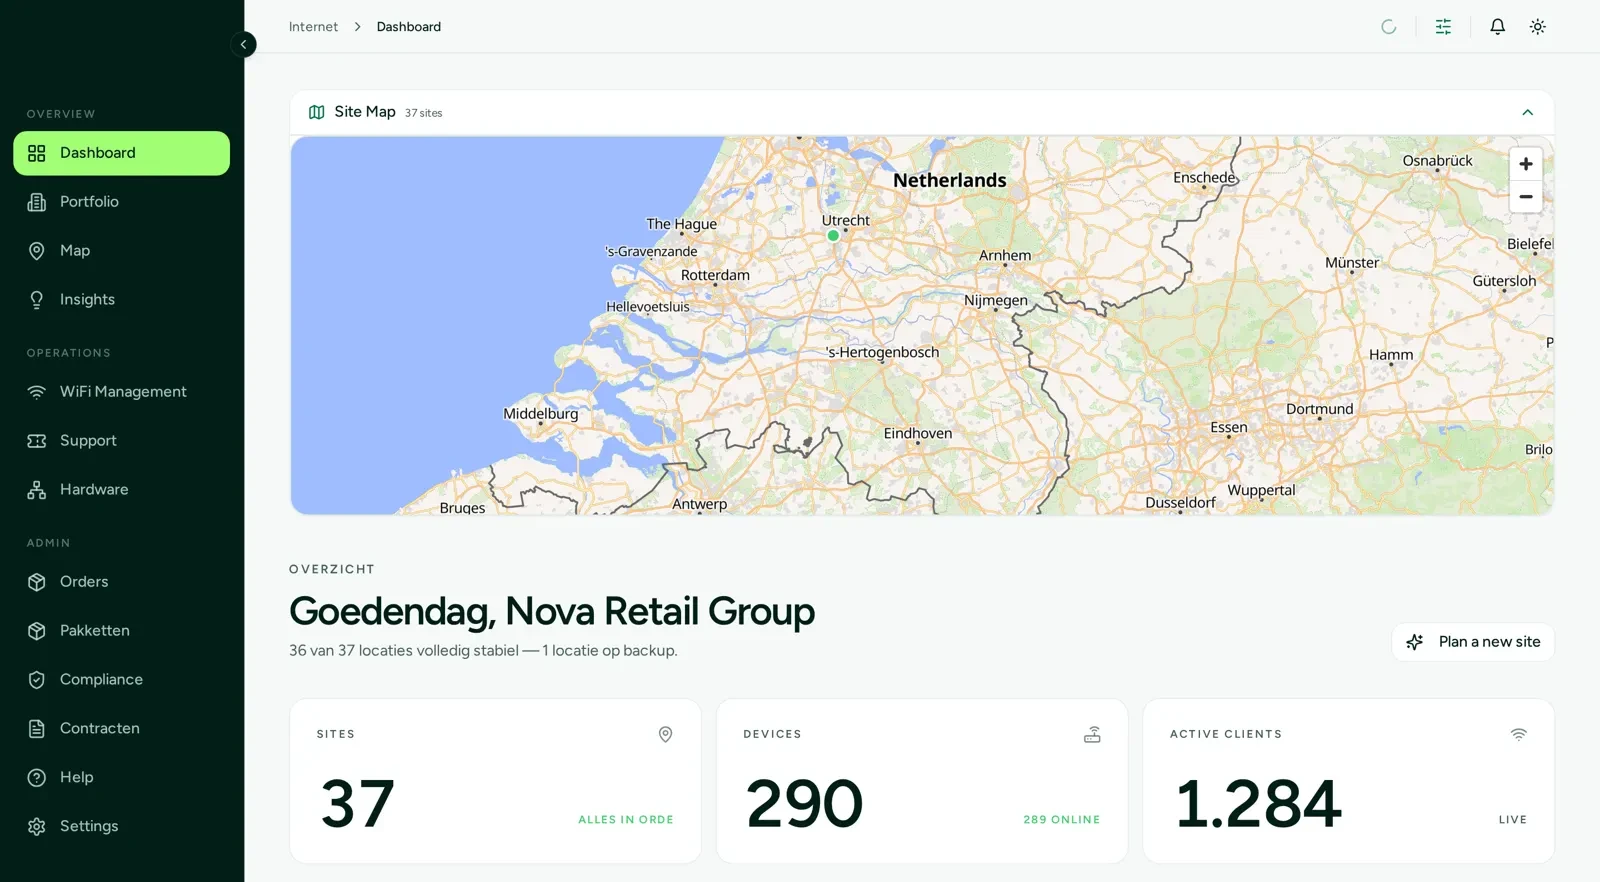The image size is (1600, 882).
Task: Click the Dashboard breadcrumb
Action: click(408, 27)
